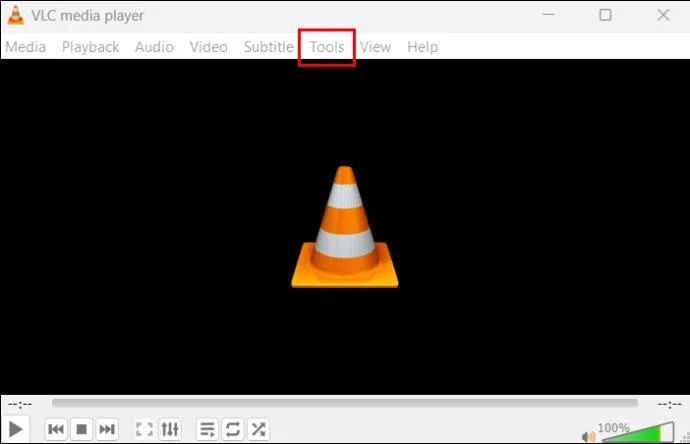Show extended settings equalizer icon
Screen dimensions: 690x444
pos(170,429)
